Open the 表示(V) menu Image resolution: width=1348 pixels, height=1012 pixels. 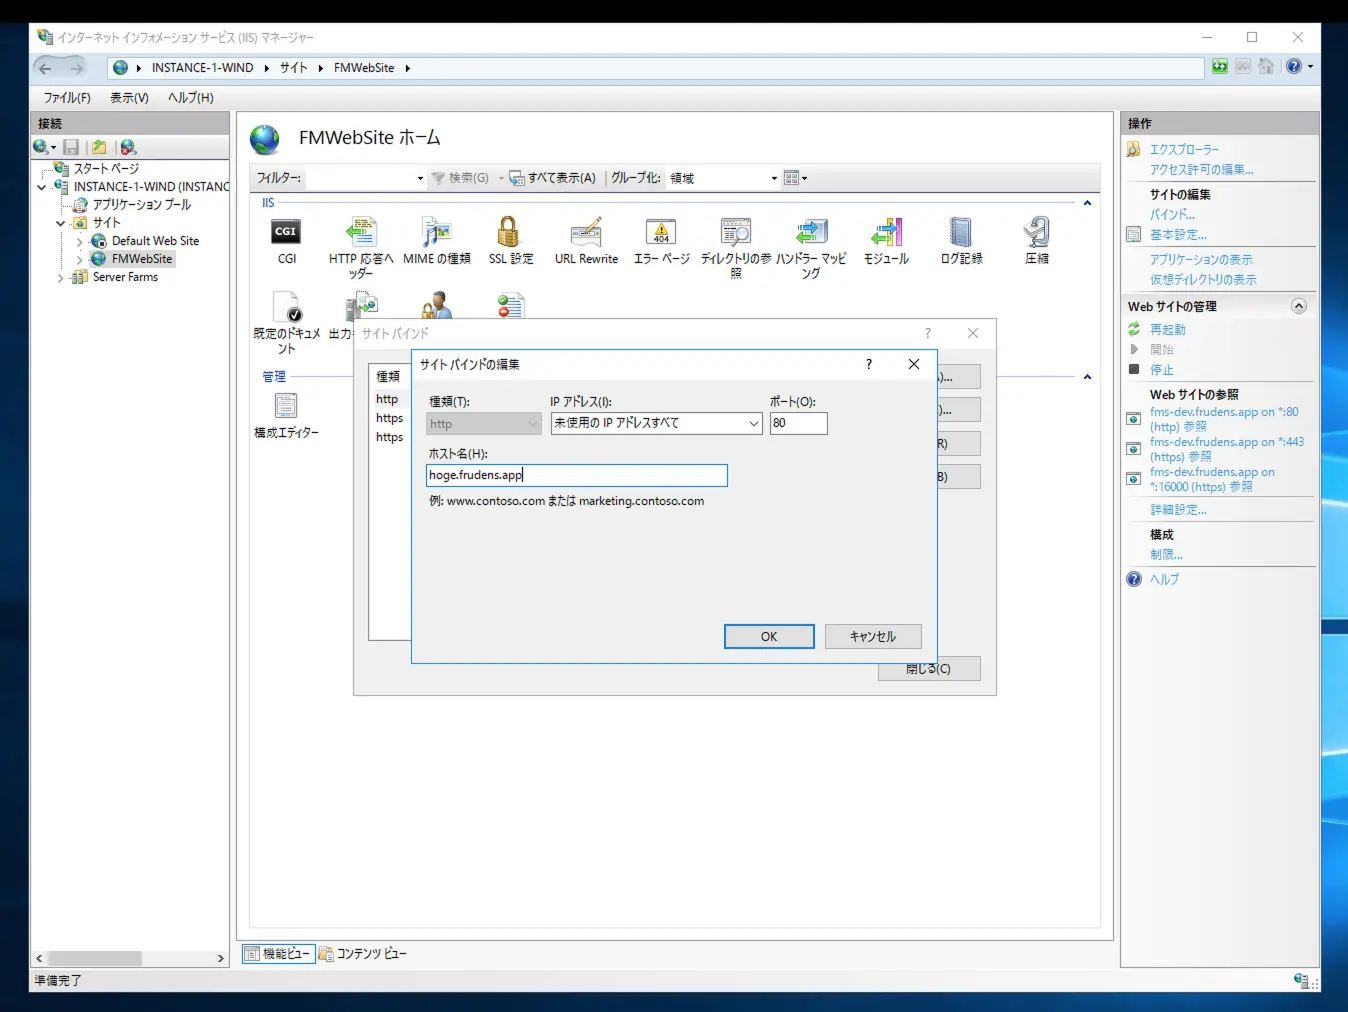[128, 97]
